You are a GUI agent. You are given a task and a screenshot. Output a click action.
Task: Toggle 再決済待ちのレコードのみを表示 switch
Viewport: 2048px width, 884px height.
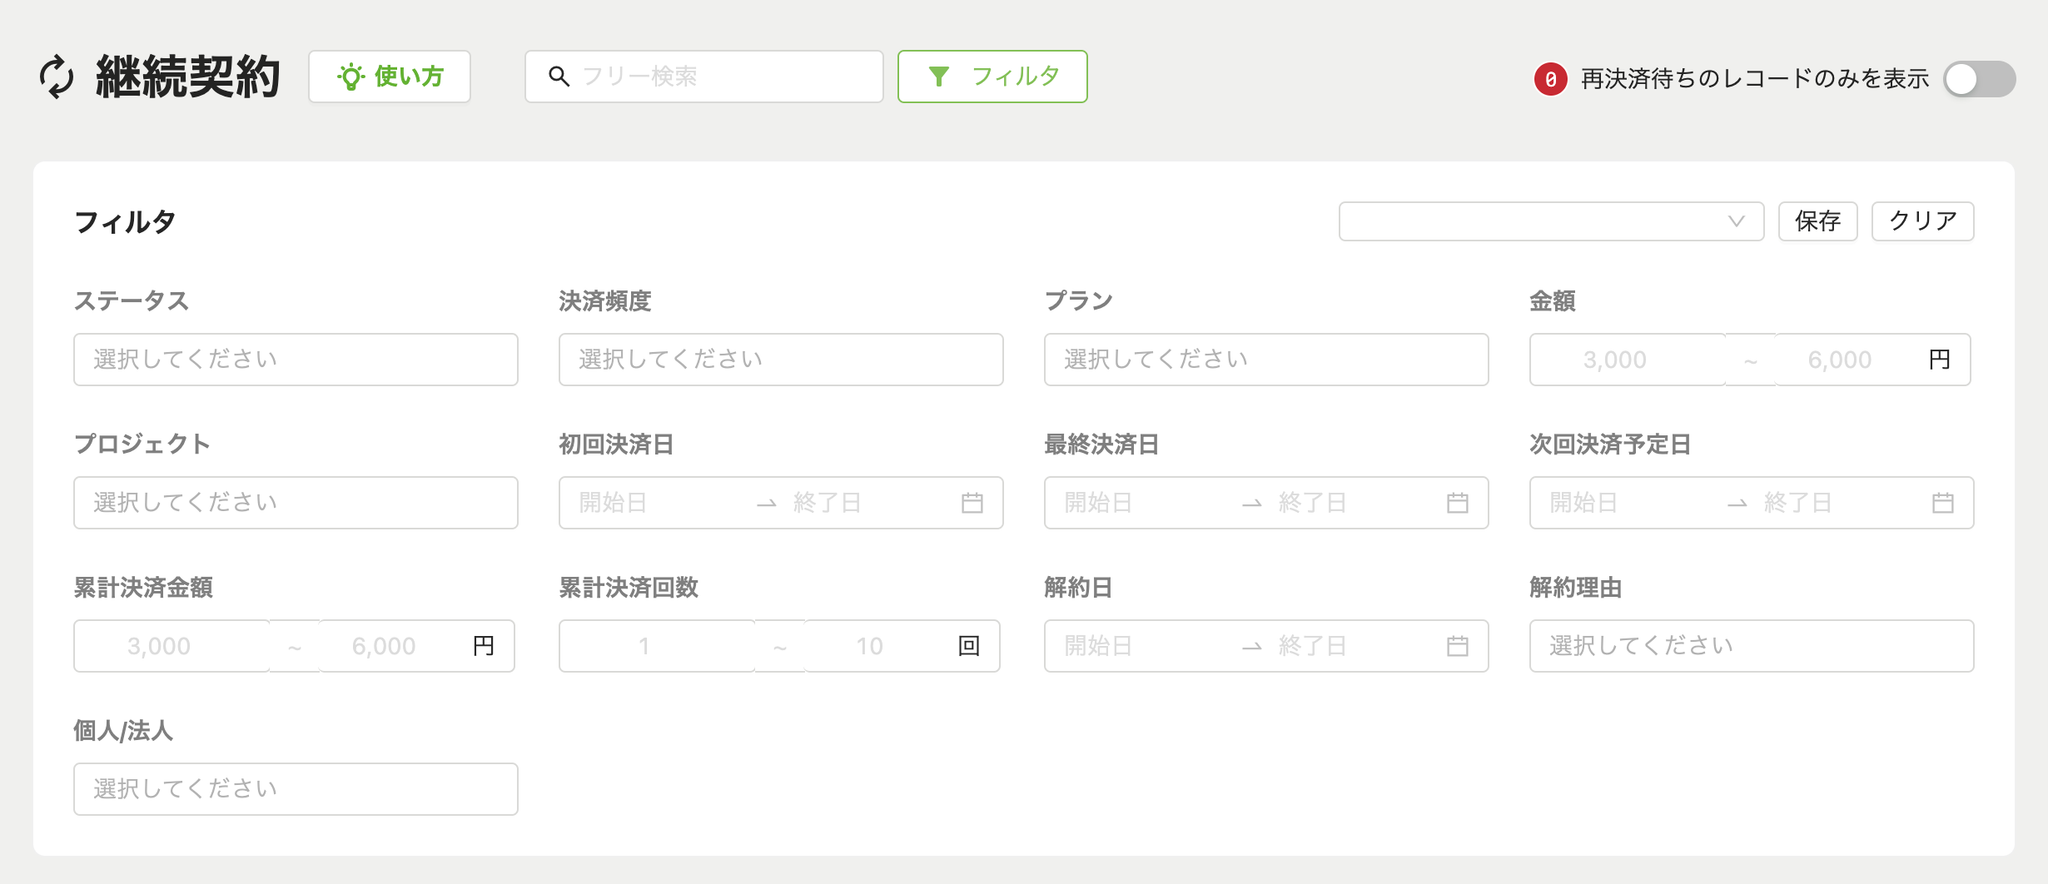click(x=1979, y=79)
